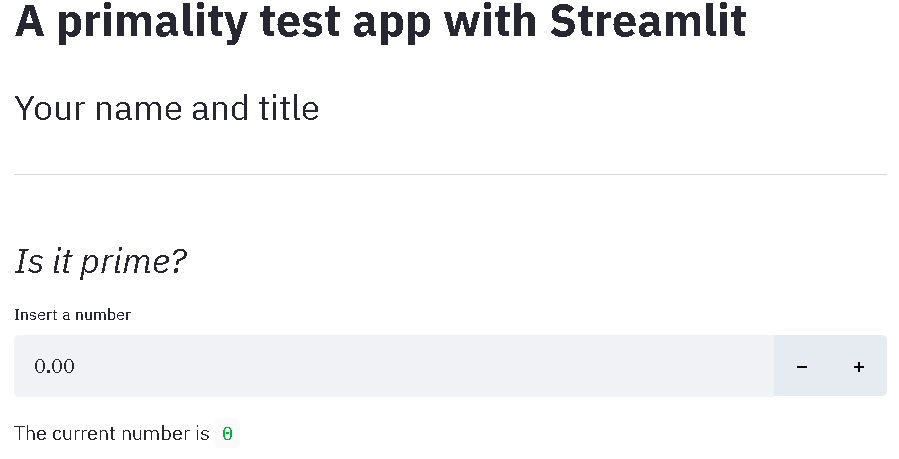The height and width of the screenshot is (459, 899).
Task: Click the word 'test' in the main heading
Action: tap(293, 20)
